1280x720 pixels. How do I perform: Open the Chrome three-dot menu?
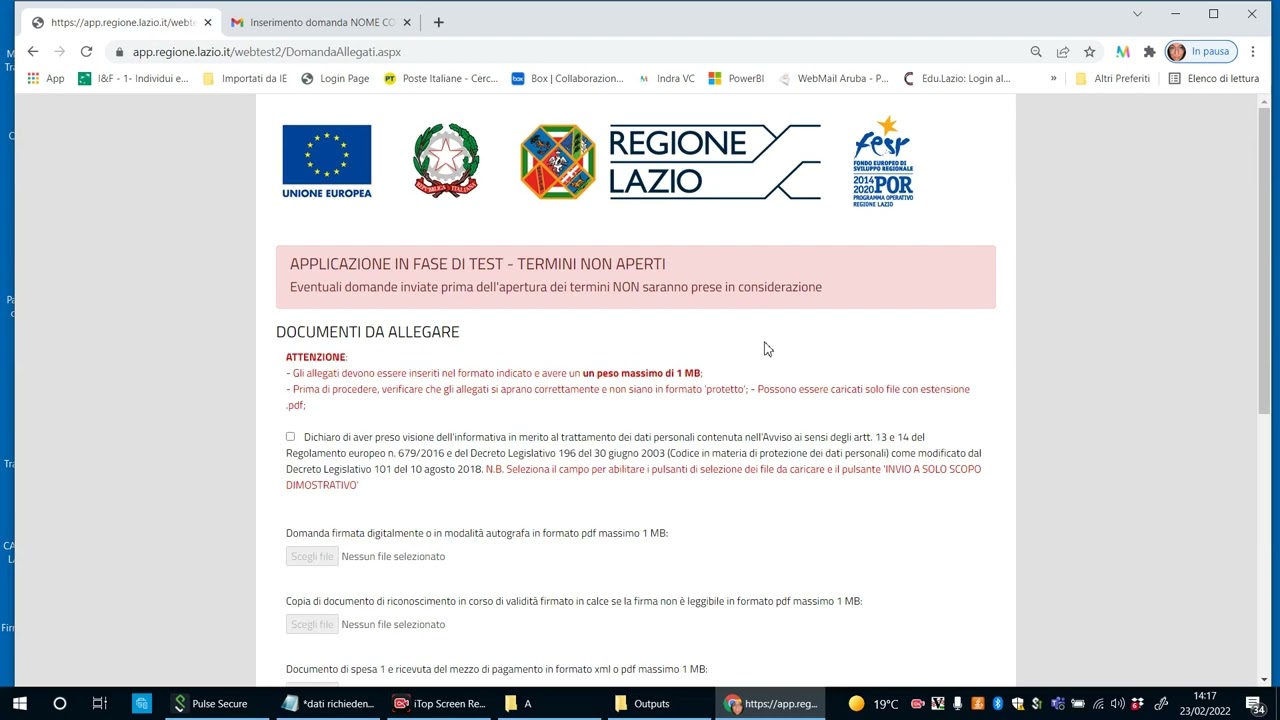[x=1253, y=51]
